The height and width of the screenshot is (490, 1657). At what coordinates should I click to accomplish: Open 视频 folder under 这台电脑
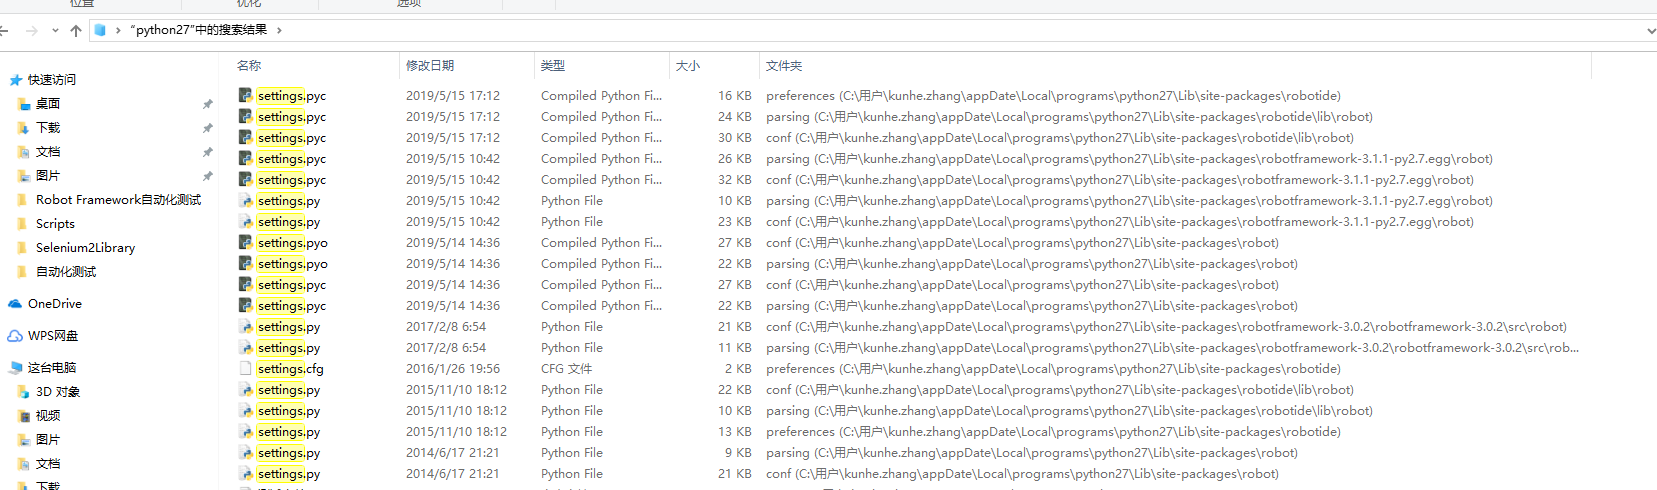(x=48, y=416)
